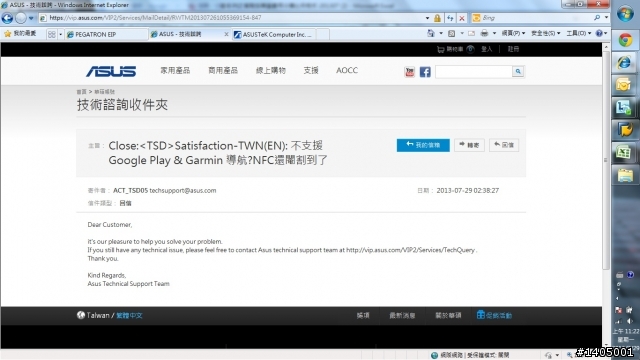Click the Bing magnifier search icon
The height and width of the screenshot is (360, 640).
tap(597, 18)
